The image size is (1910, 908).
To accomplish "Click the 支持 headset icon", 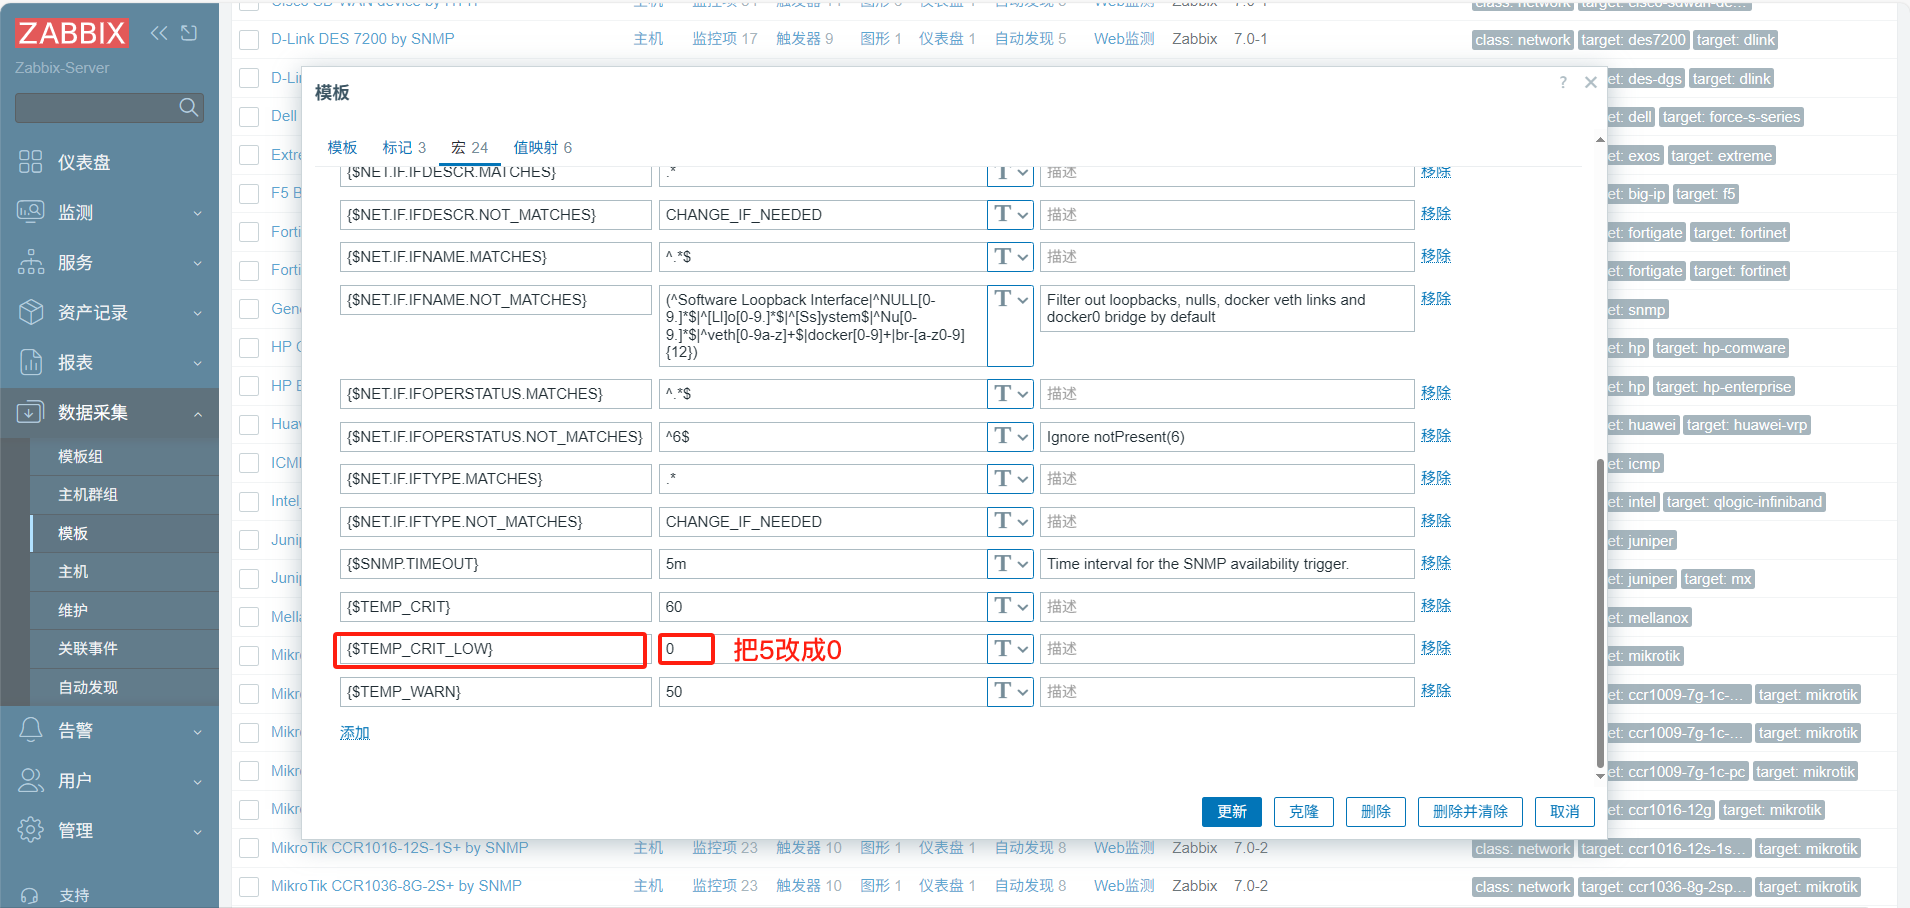I will coord(31,896).
